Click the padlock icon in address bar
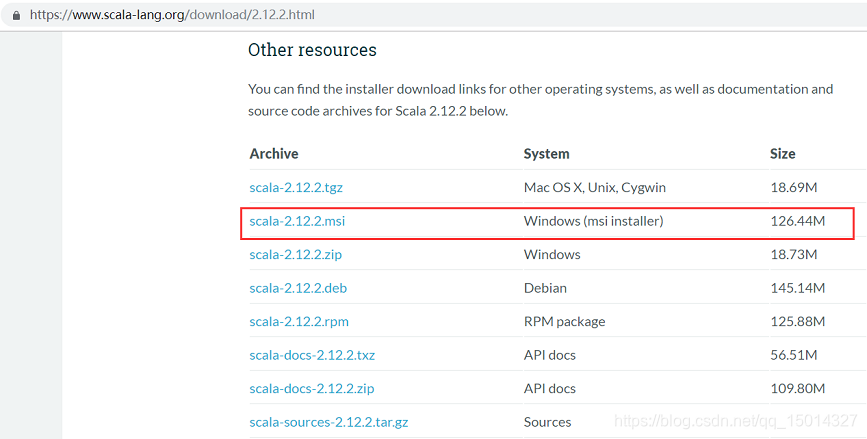The image size is (867, 439). [x=17, y=15]
